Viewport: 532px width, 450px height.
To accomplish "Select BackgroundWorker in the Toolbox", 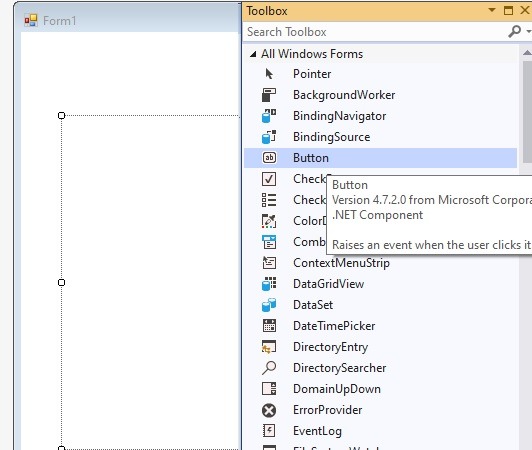I will tap(344, 95).
